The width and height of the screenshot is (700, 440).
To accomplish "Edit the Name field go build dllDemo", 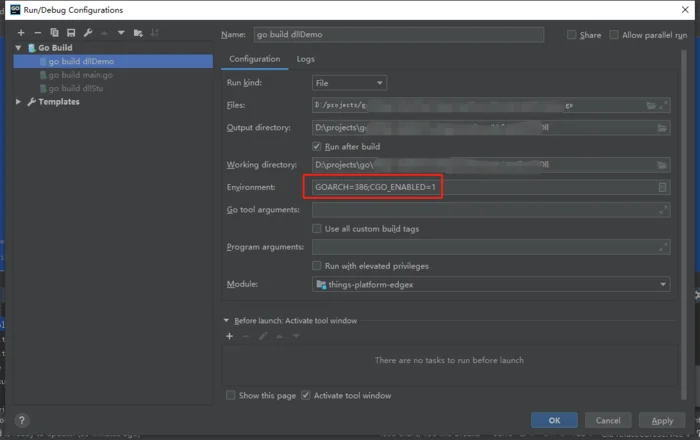I will (398, 34).
